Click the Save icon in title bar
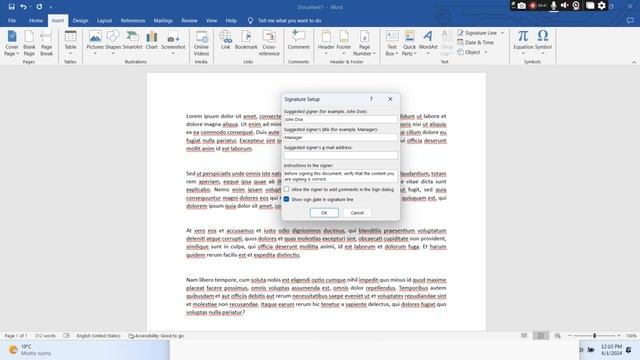This screenshot has width=640, height=360. (11, 7)
